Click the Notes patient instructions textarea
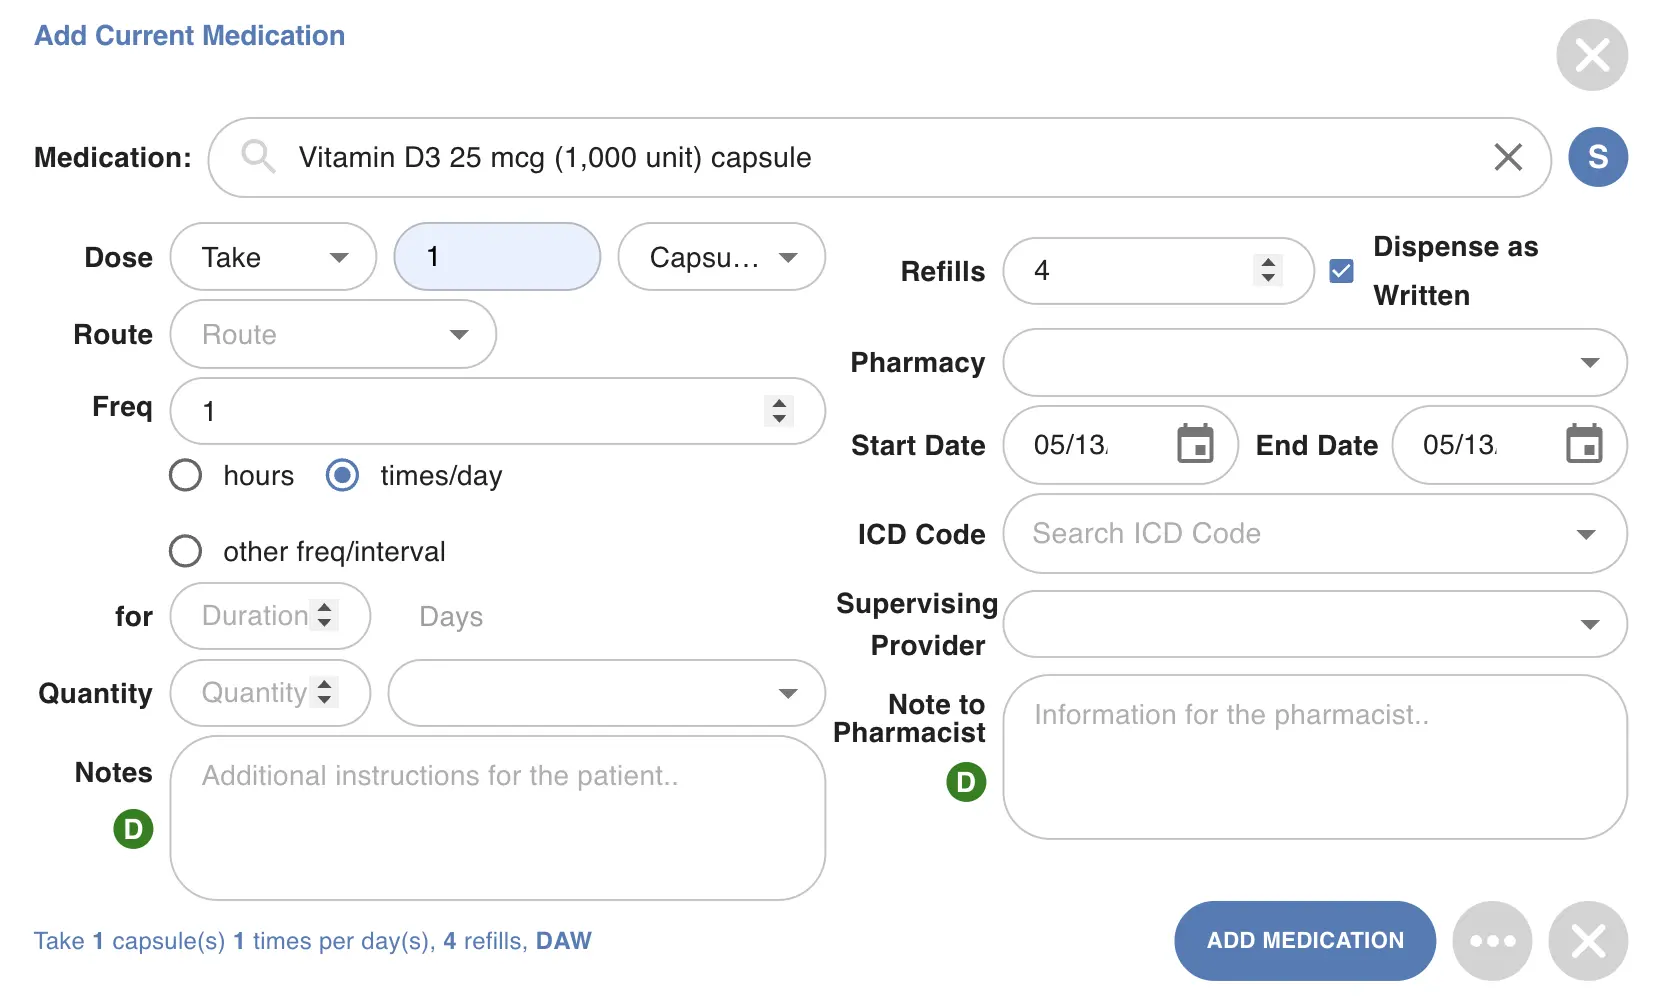The height and width of the screenshot is (996, 1656). tap(497, 818)
